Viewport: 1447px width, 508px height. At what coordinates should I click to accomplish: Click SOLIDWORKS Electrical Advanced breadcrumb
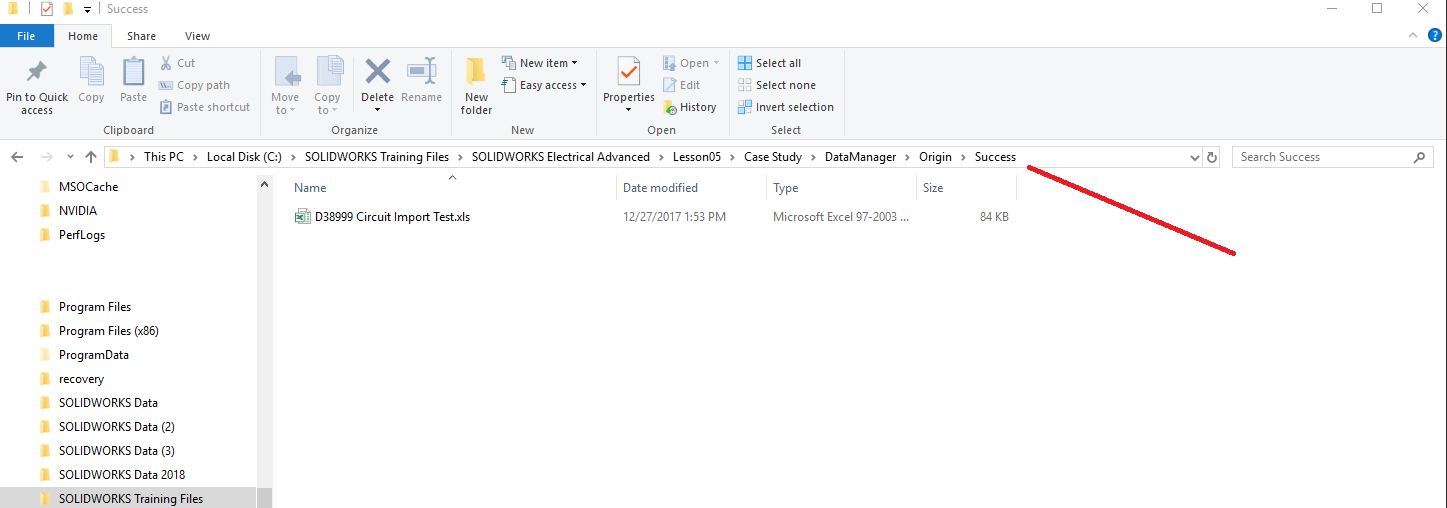(561, 157)
